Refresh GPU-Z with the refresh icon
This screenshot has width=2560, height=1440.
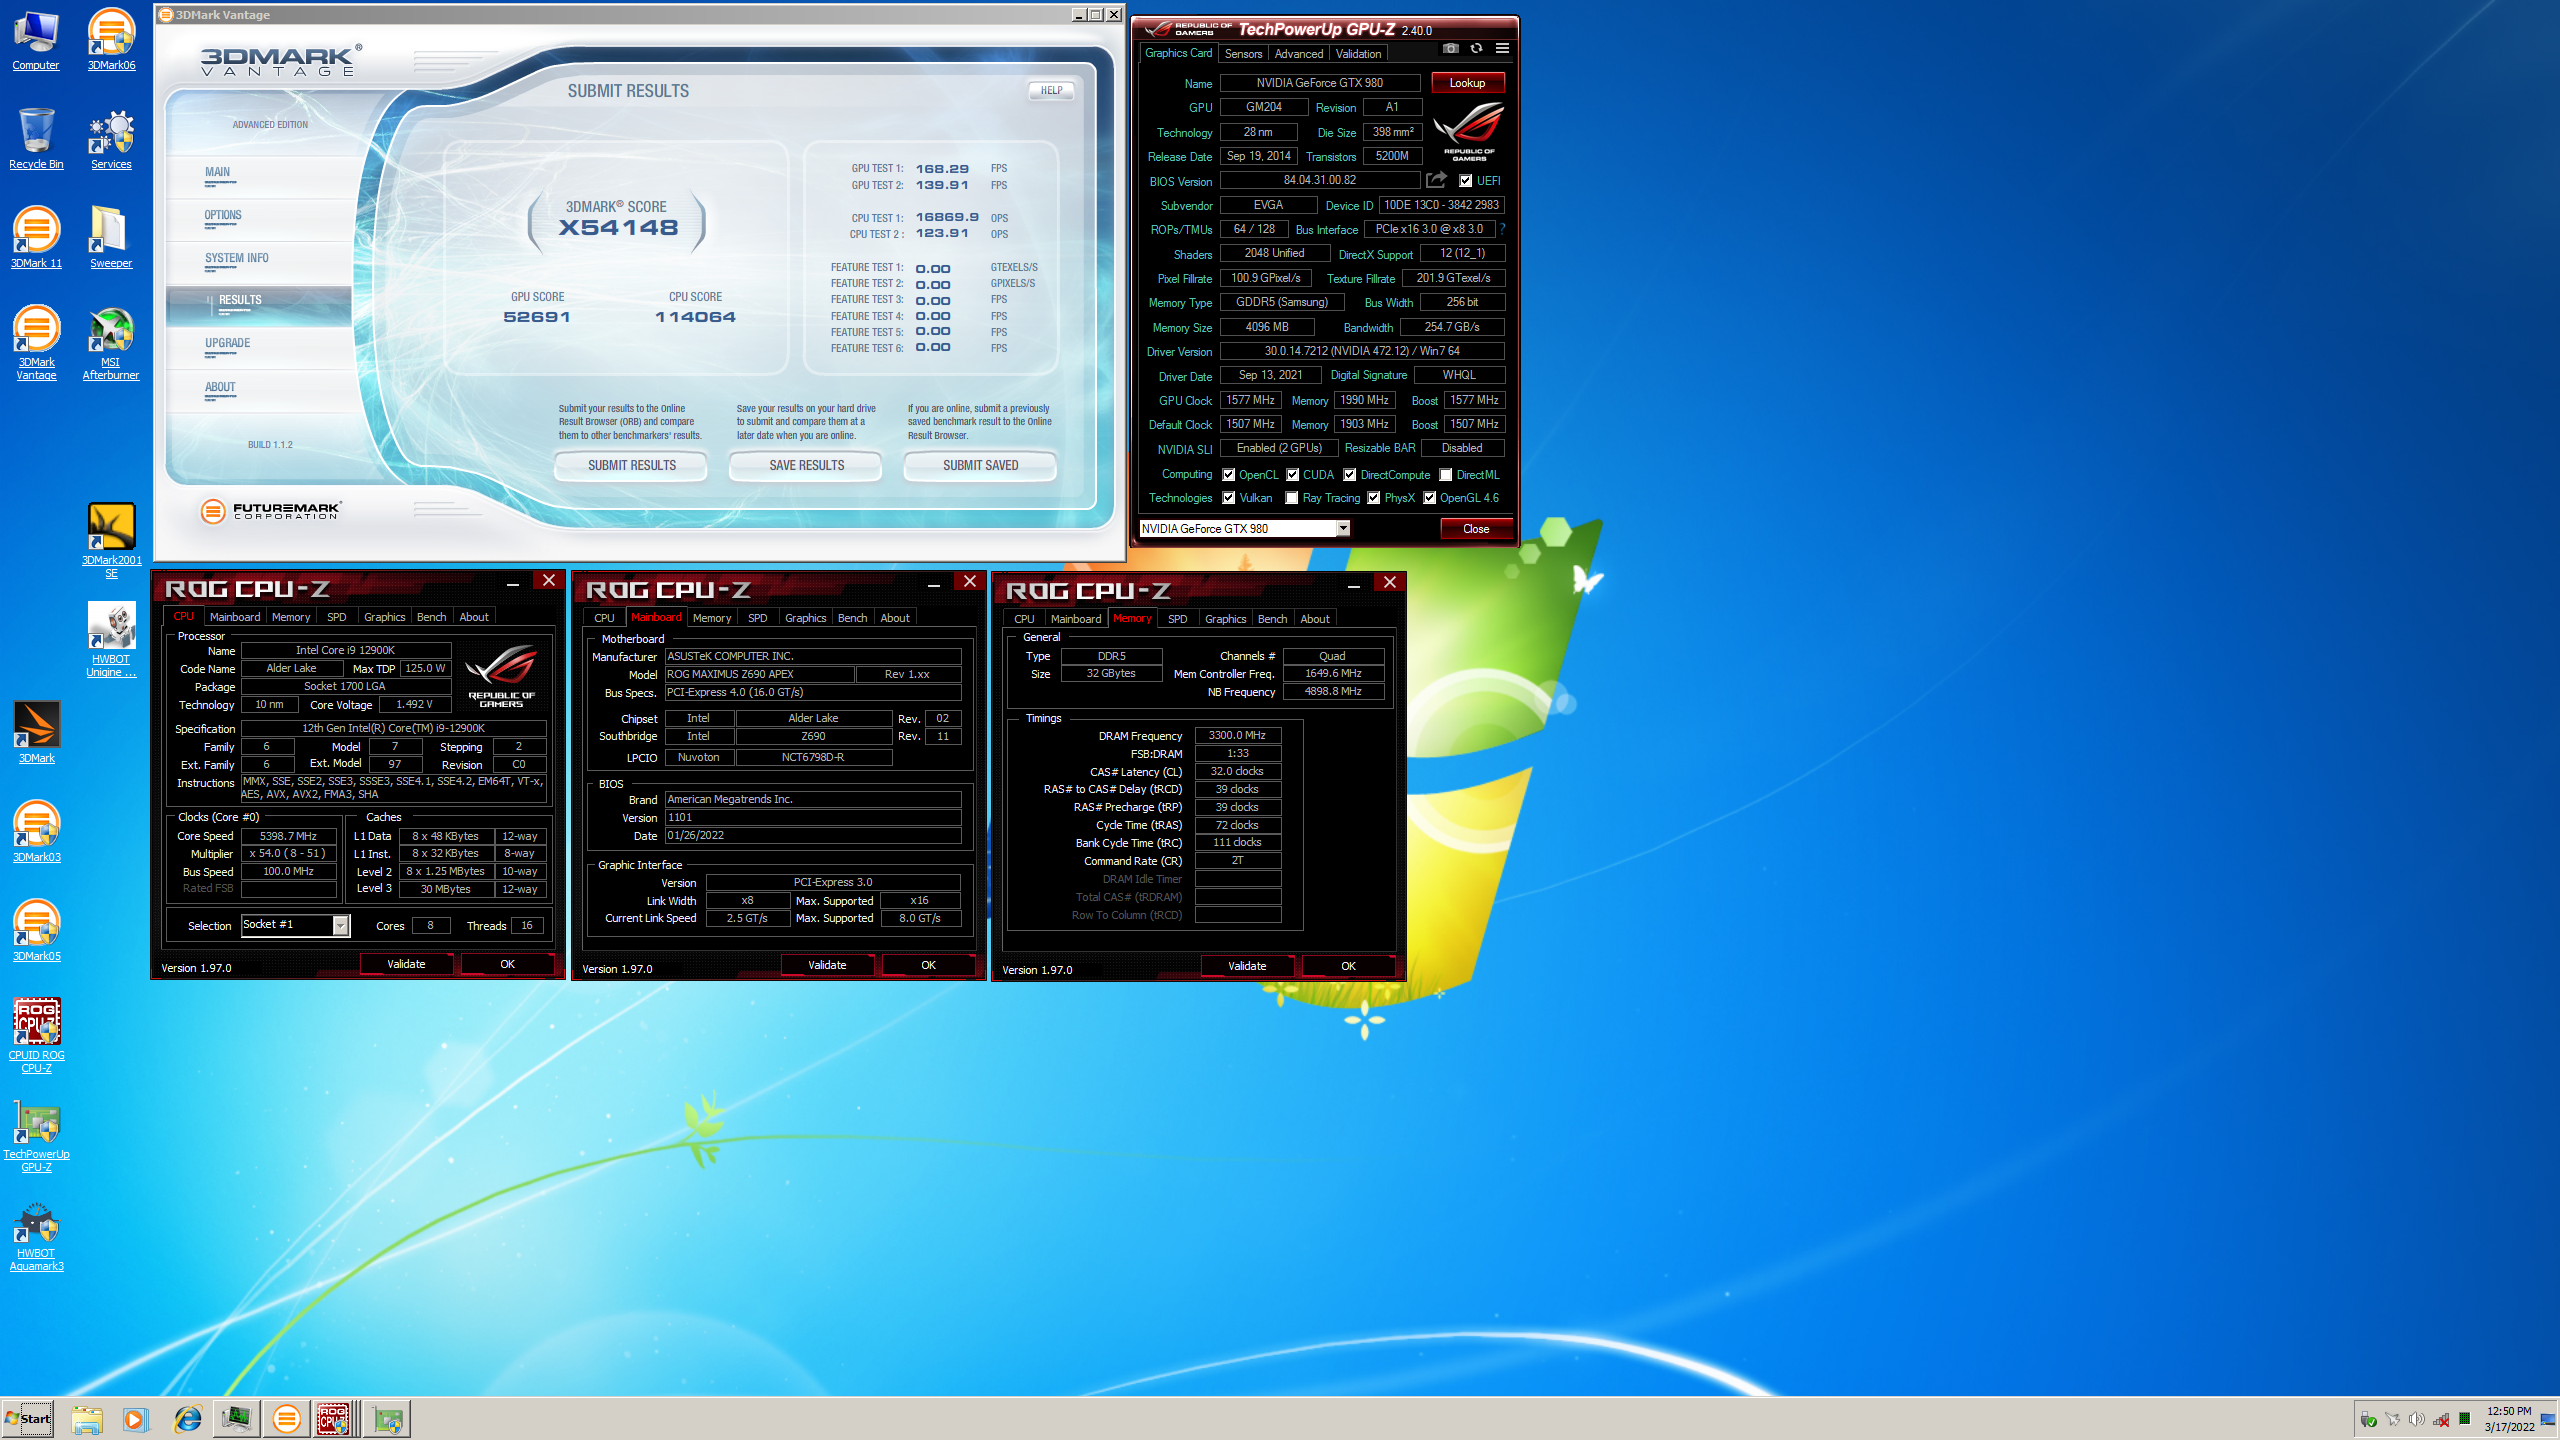click(x=1476, y=48)
